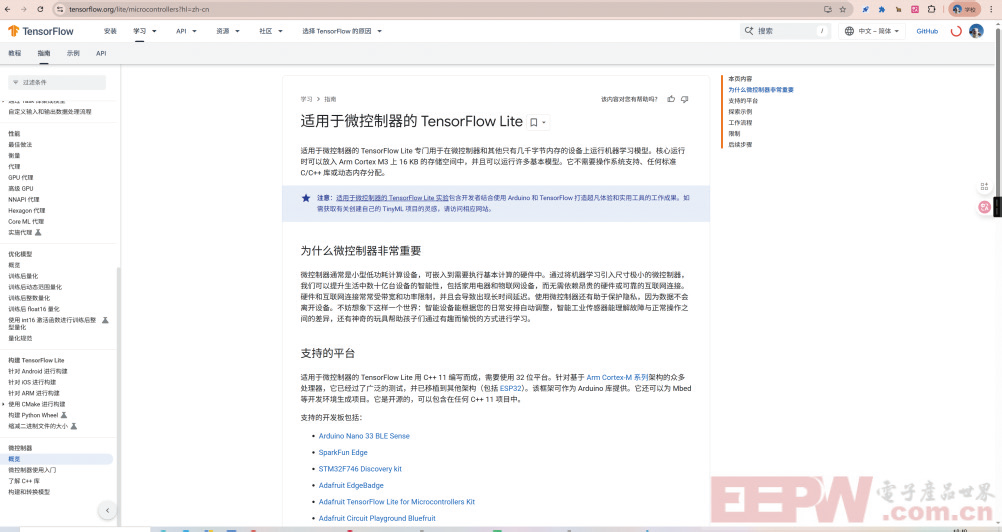Click the star icon in the note box

(x=305, y=198)
